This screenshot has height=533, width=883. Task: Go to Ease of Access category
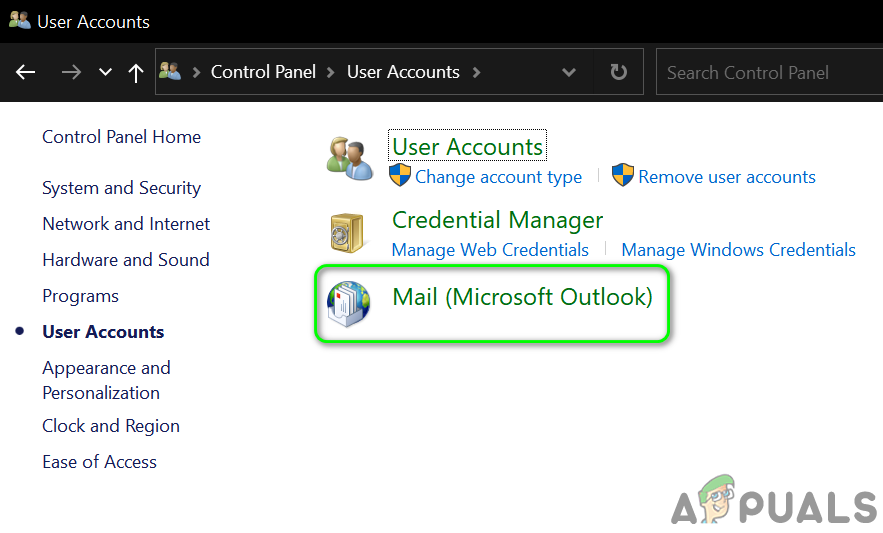point(99,462)
